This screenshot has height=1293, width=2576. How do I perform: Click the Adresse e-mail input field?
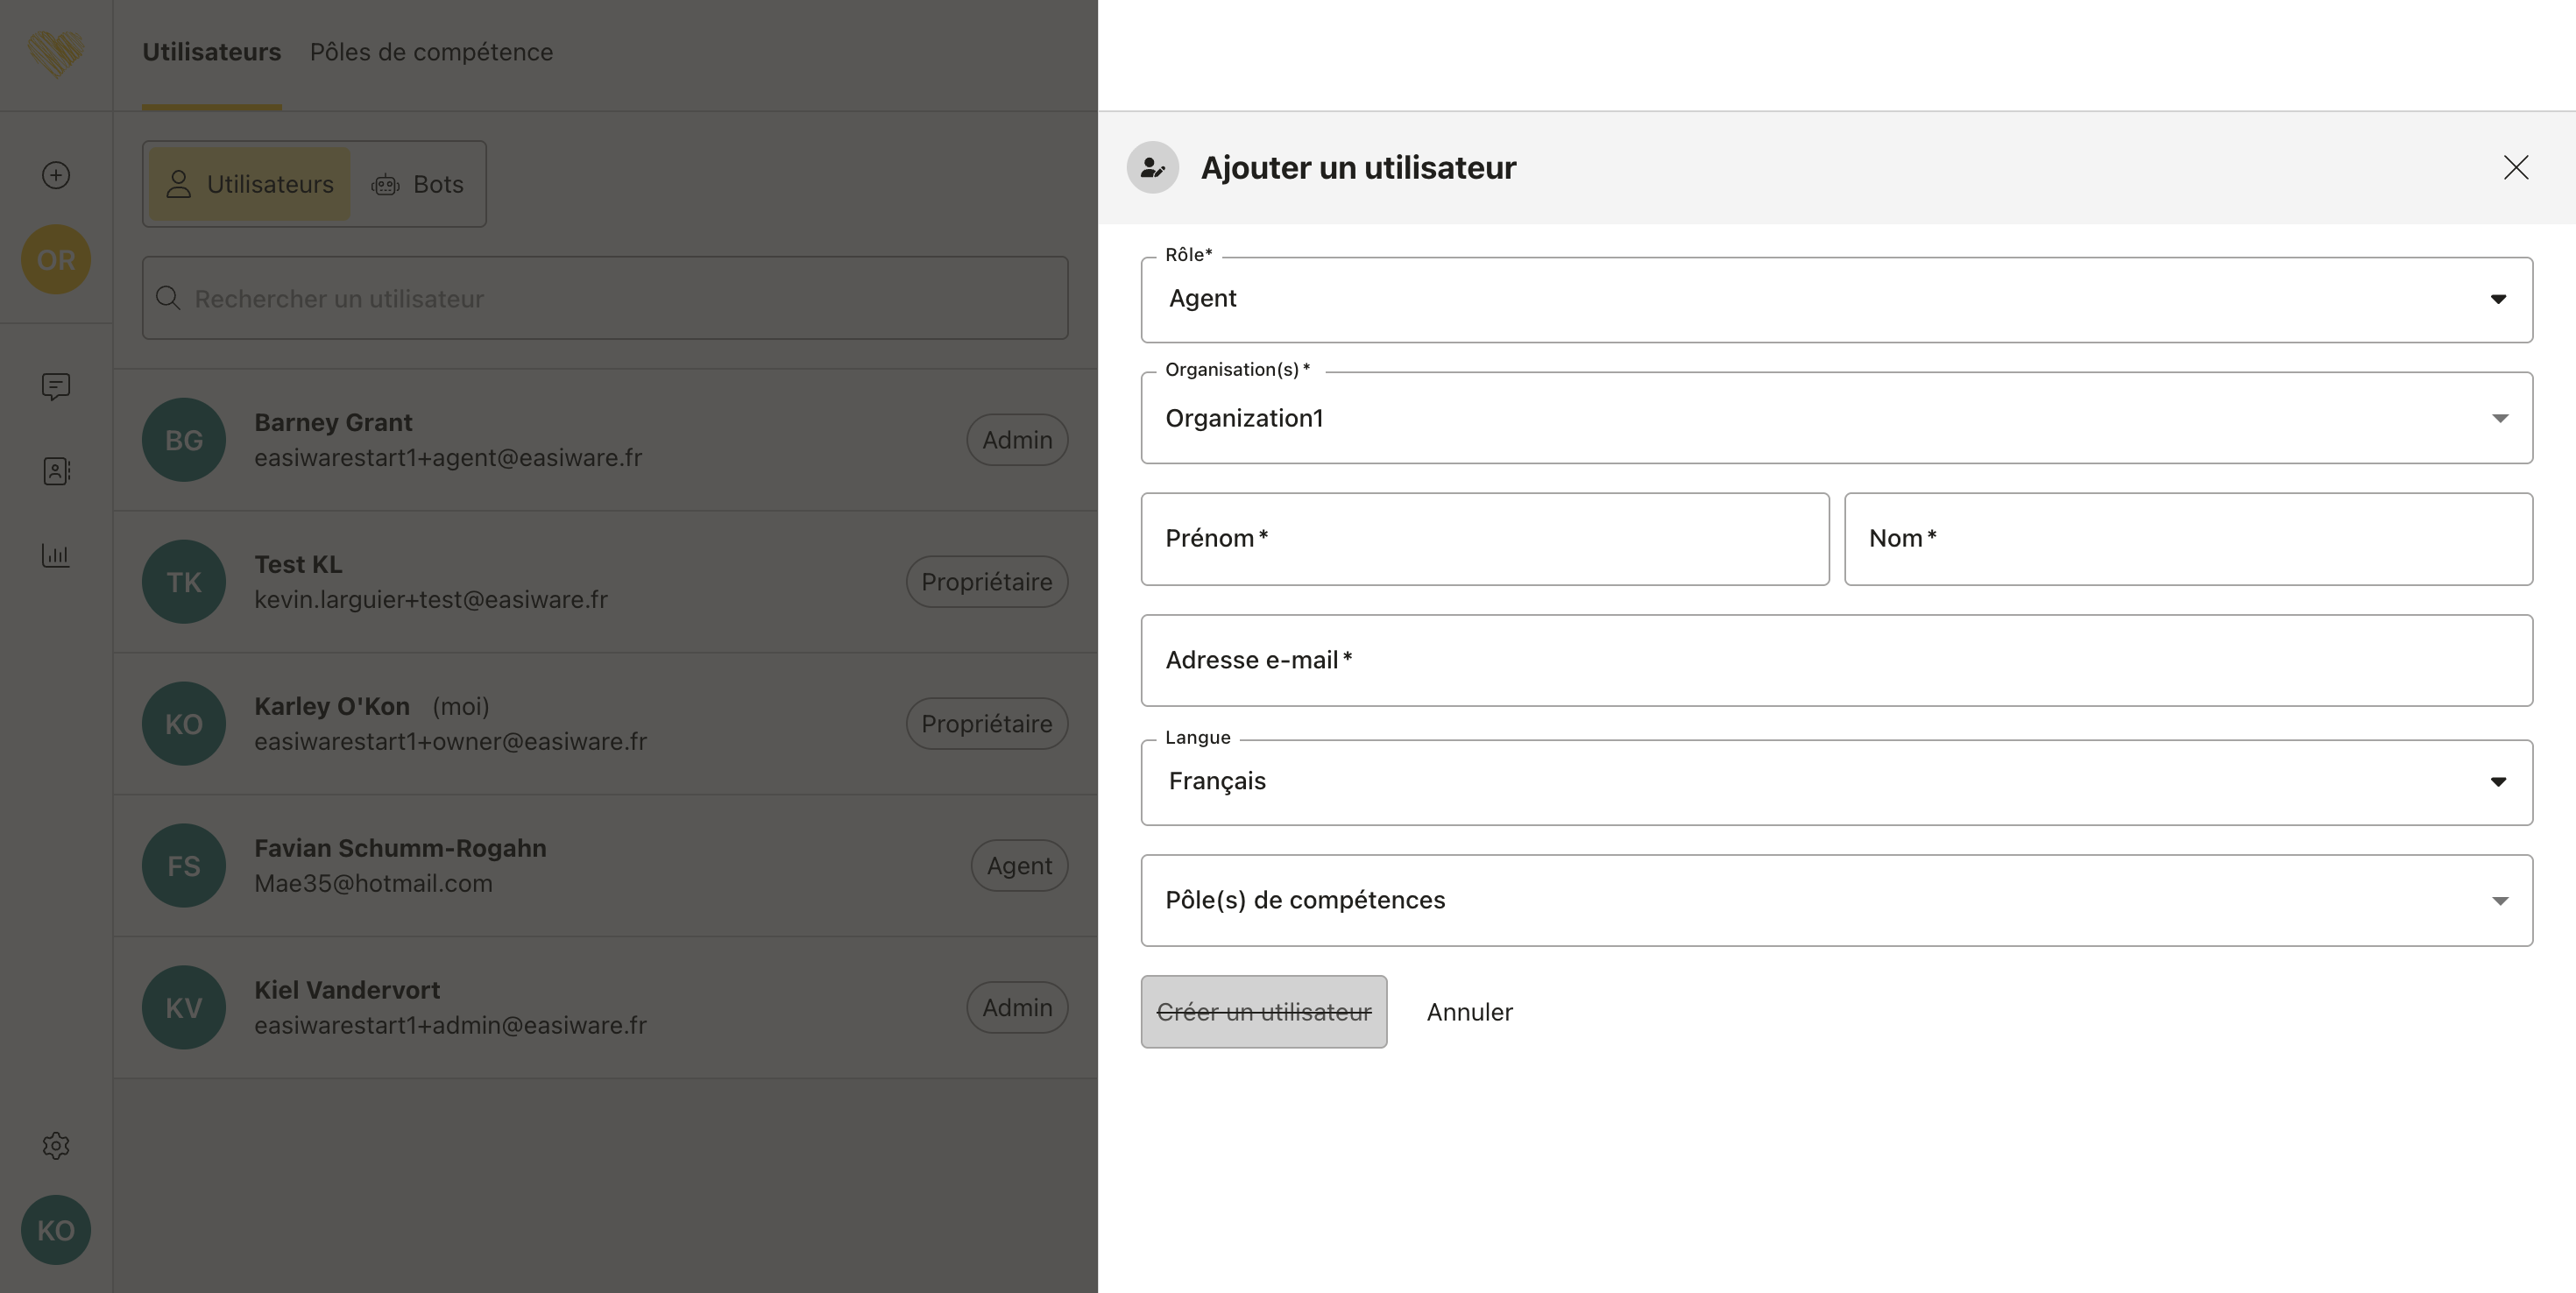pos(1836,660)
